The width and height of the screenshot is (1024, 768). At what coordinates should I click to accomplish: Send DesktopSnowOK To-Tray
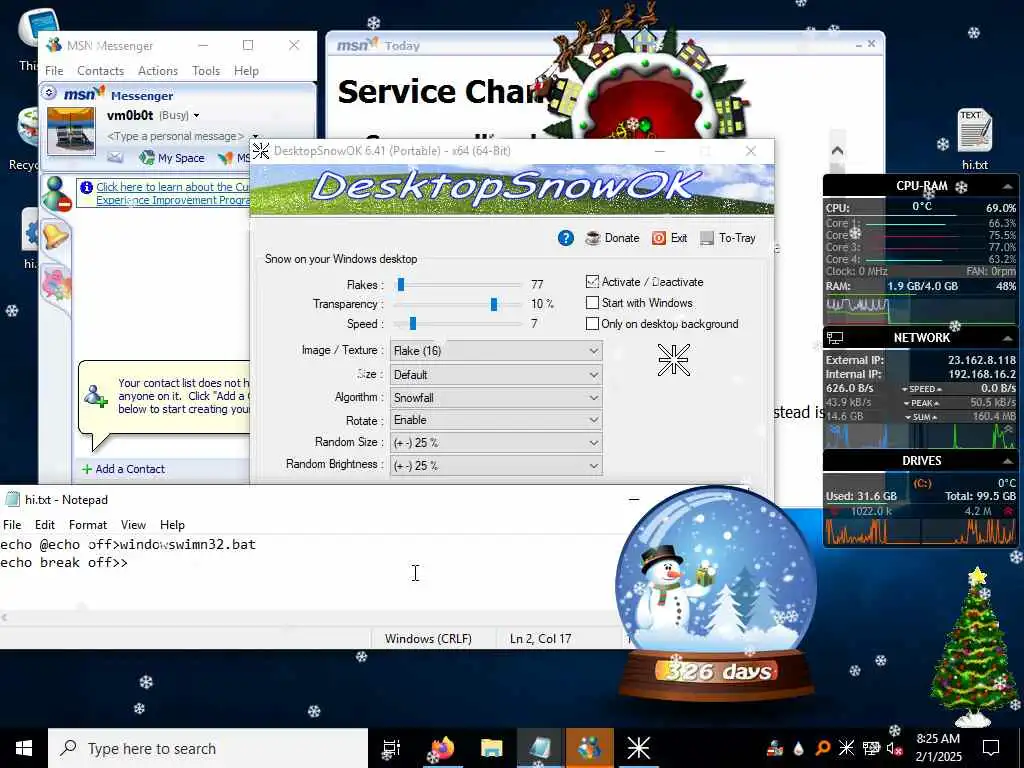pos(728,238)
